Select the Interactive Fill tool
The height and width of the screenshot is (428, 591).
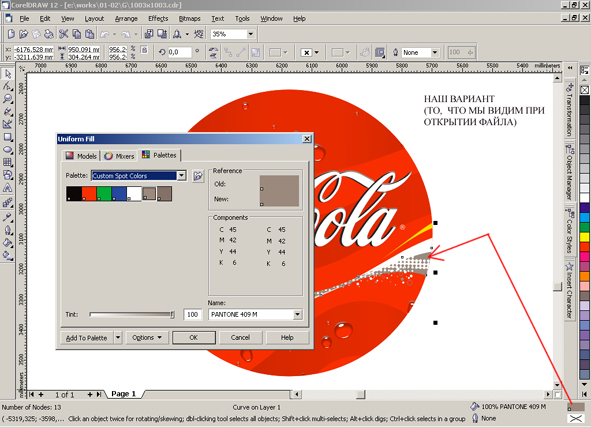click(8, 256)
